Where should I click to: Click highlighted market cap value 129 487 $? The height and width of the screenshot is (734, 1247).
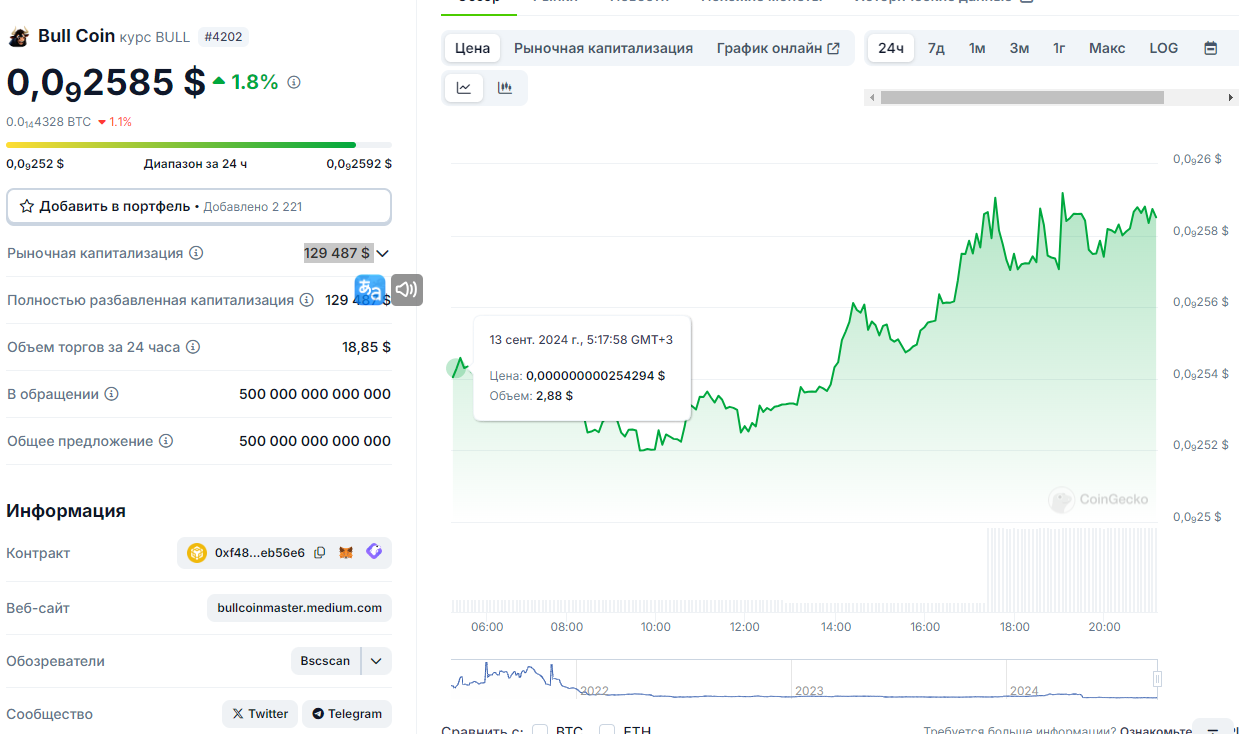(x=338, y=253)
